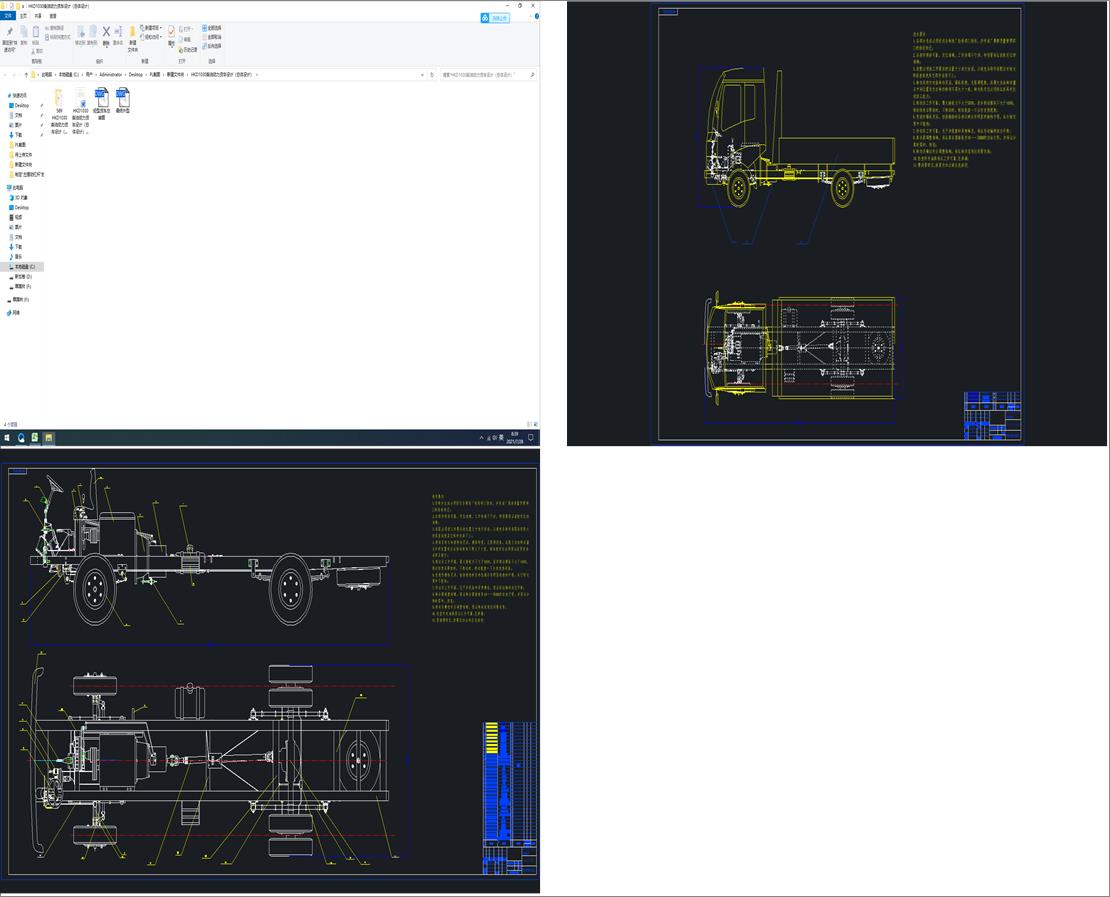Image resolution: width=1110 pixels, height=897 pixels.
Task: Switch to the View ribbon tab
Action: tap(53, 16)
